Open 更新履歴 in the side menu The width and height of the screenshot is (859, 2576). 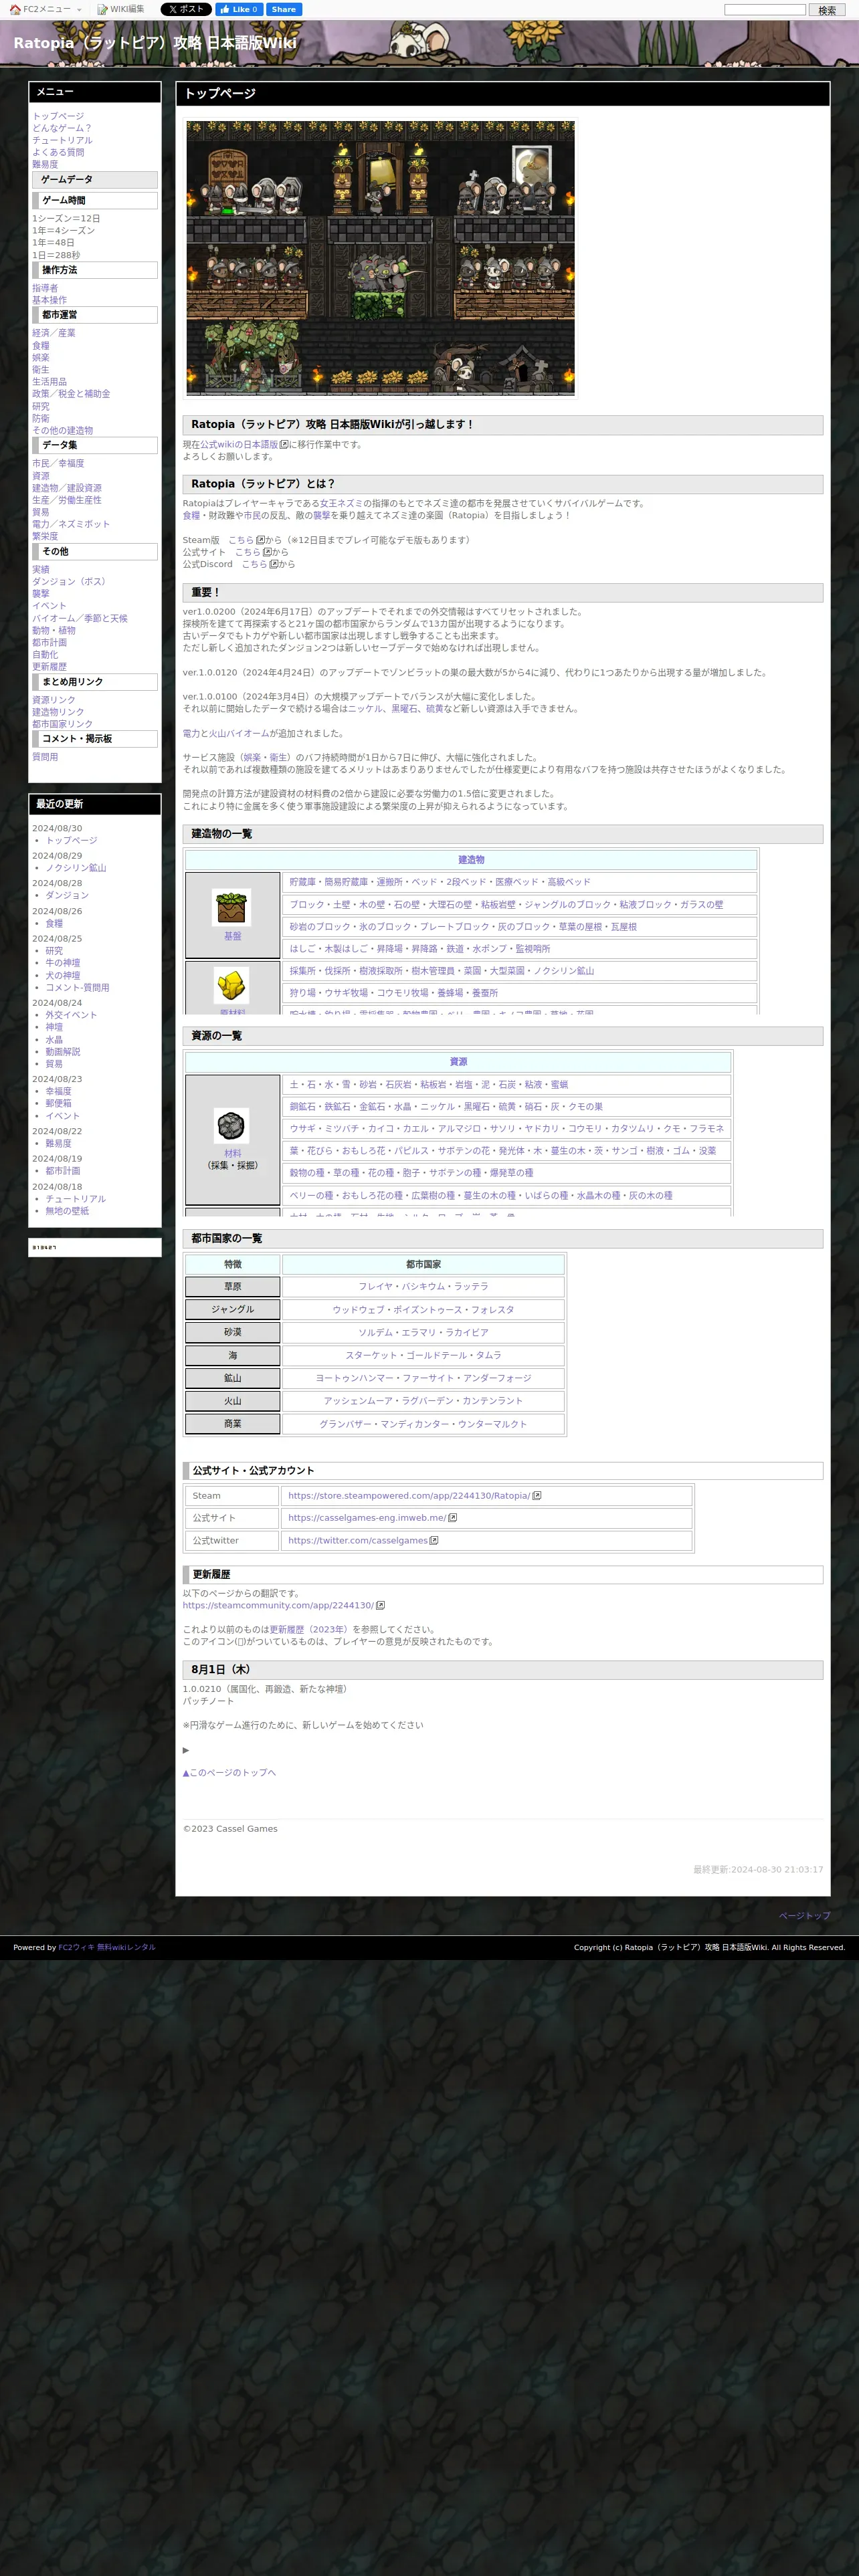[x=50, y=666]
